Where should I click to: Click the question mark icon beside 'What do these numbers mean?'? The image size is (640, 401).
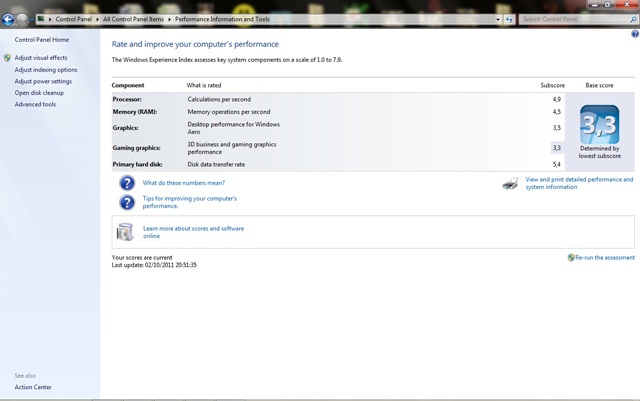(127, 183)
